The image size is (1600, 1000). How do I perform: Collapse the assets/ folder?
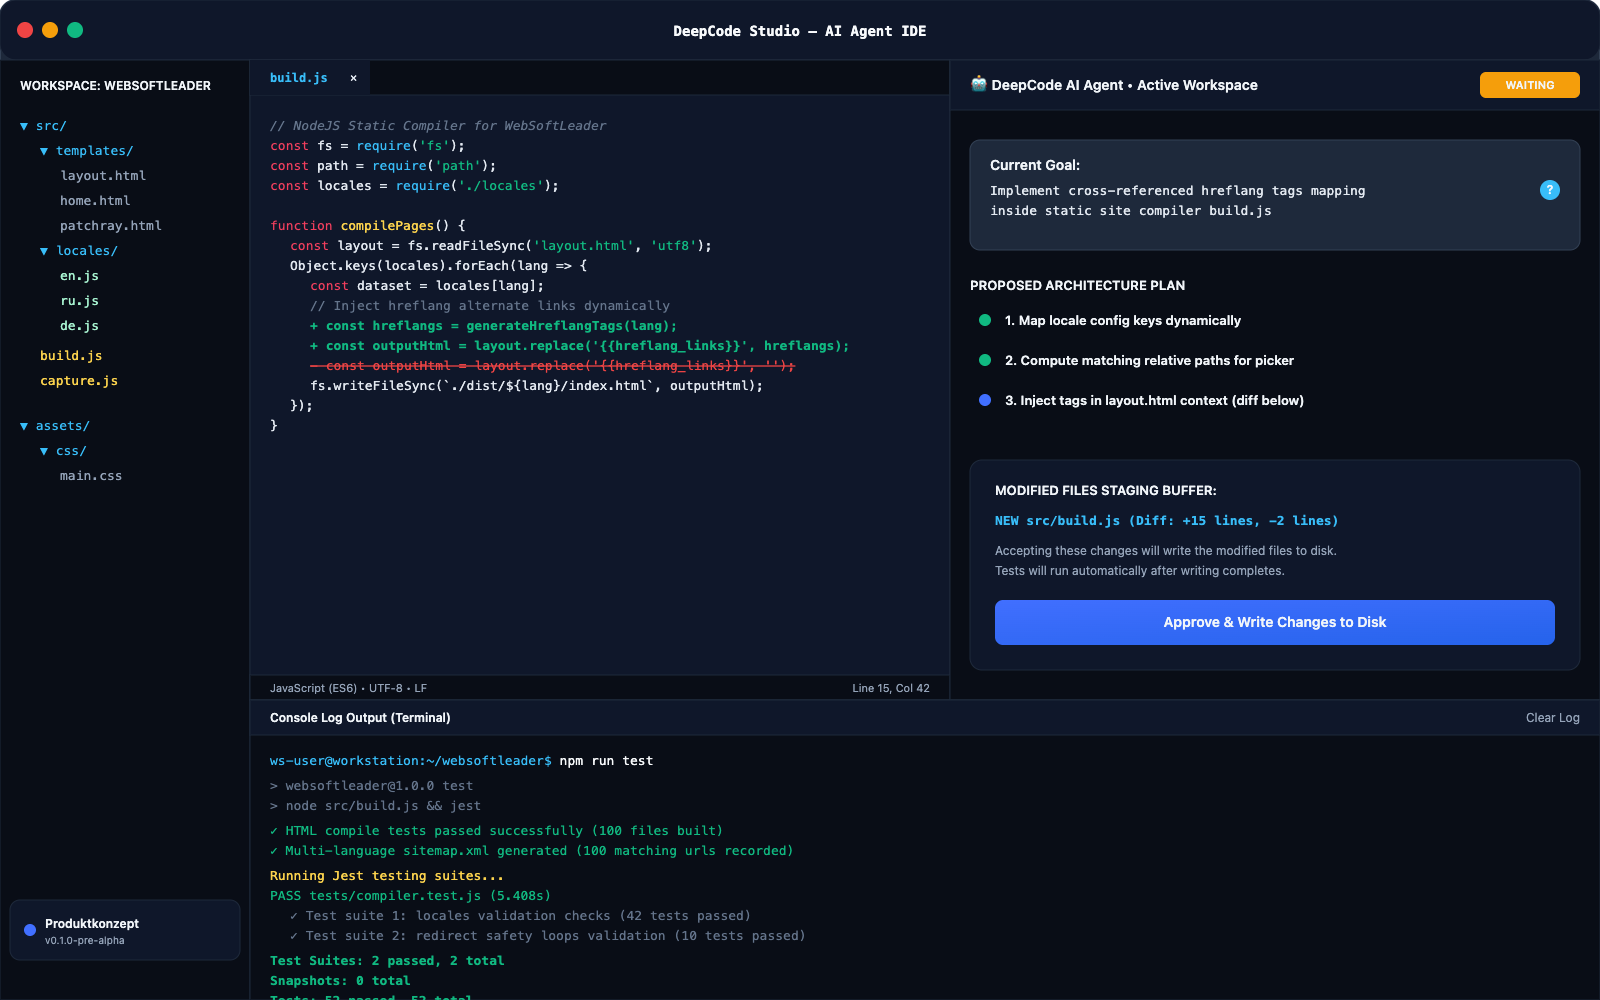(x=24, y=426)
